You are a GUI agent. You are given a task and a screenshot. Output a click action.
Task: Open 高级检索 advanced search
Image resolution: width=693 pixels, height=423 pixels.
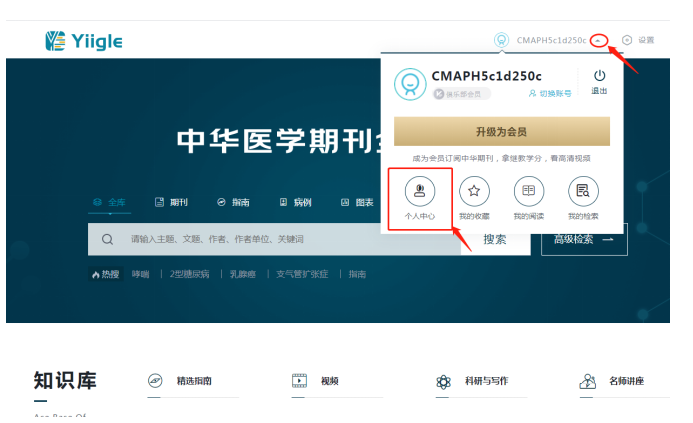coord(584,239)
